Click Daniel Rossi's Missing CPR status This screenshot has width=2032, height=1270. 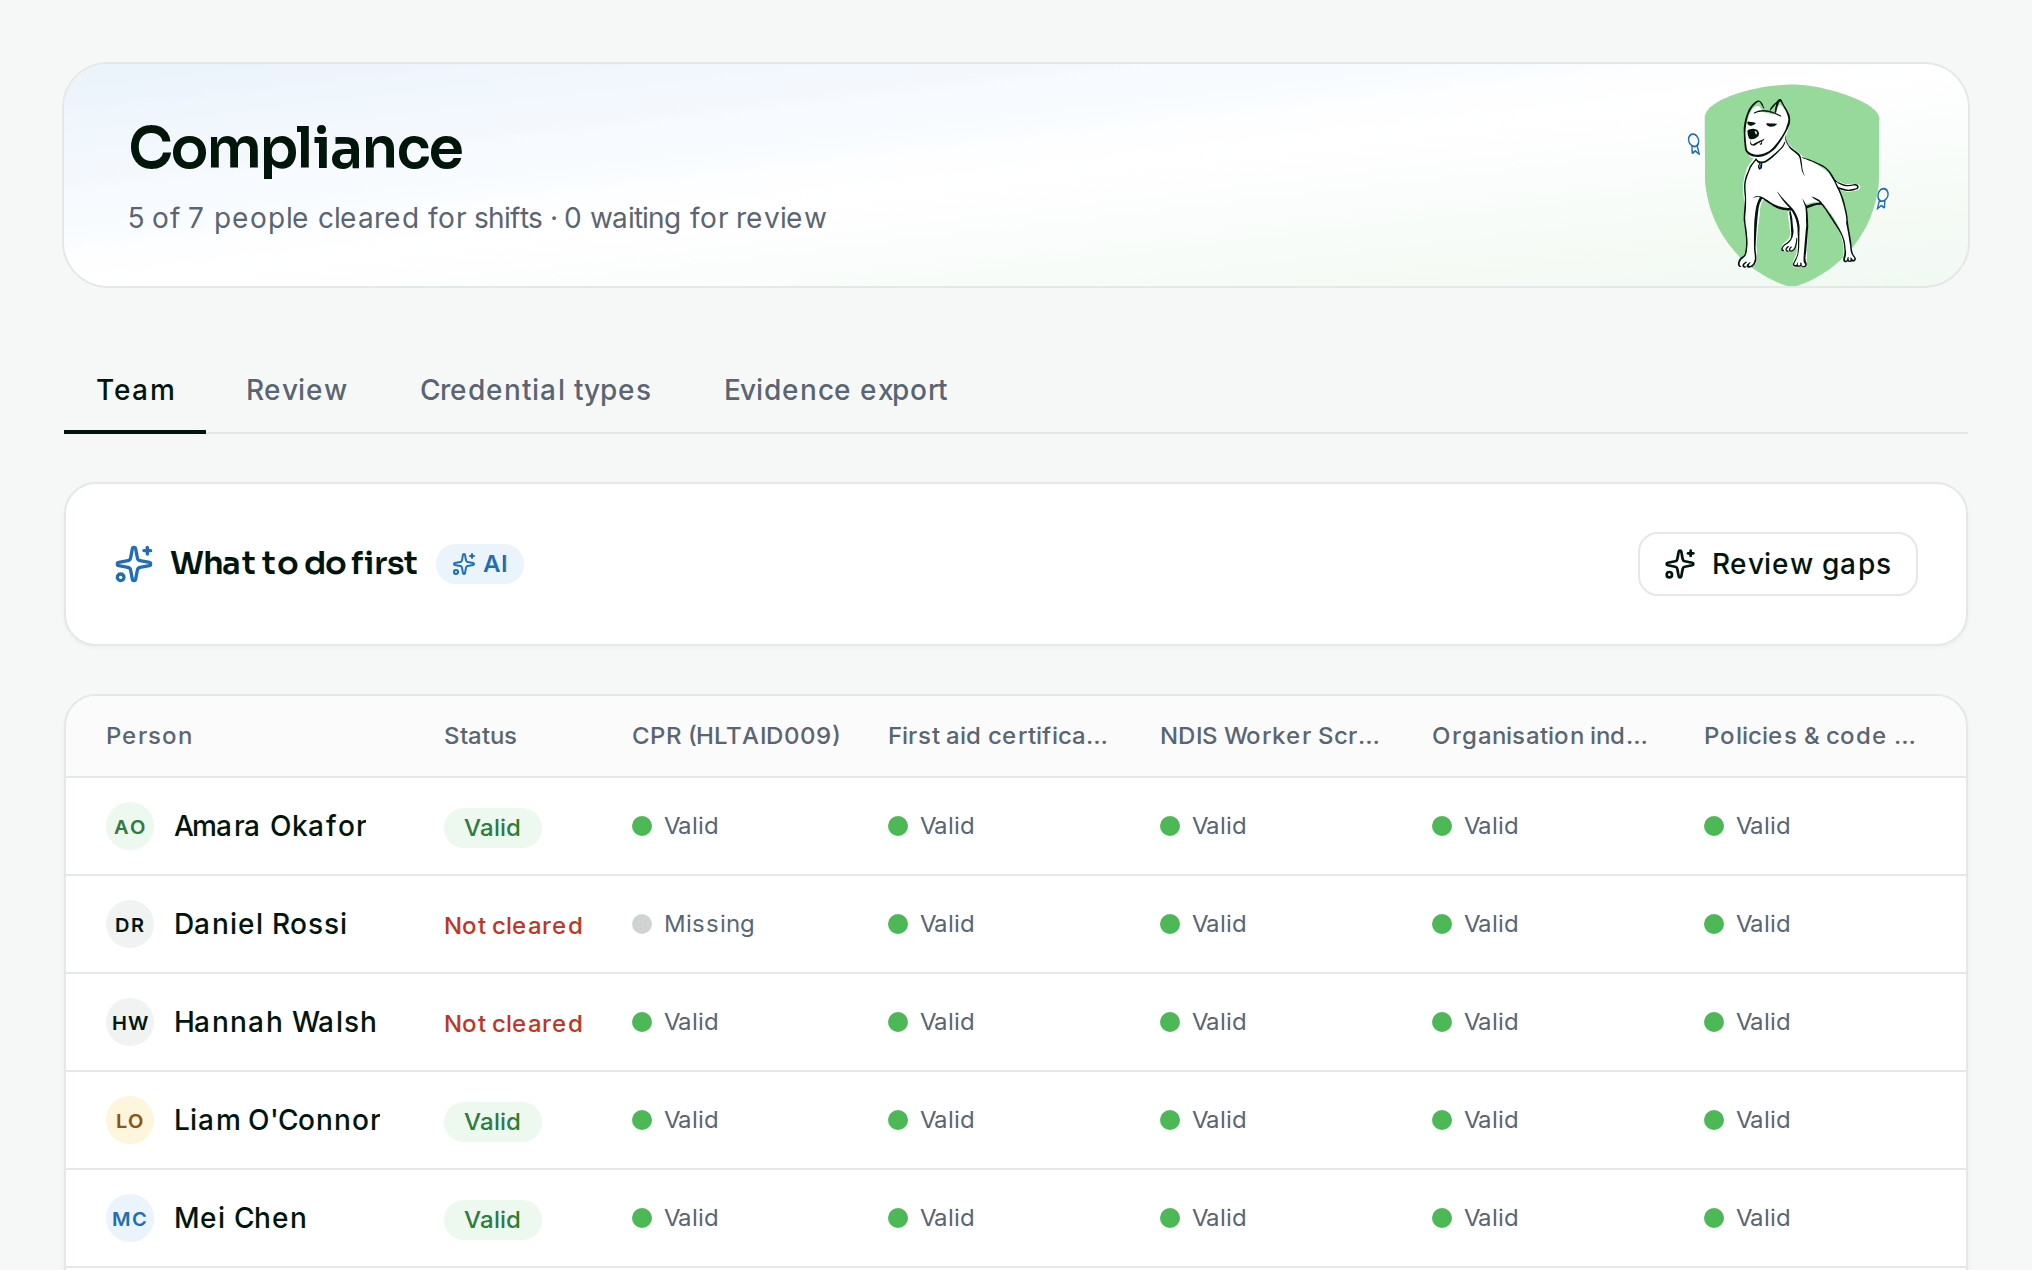tap(693, 924)
